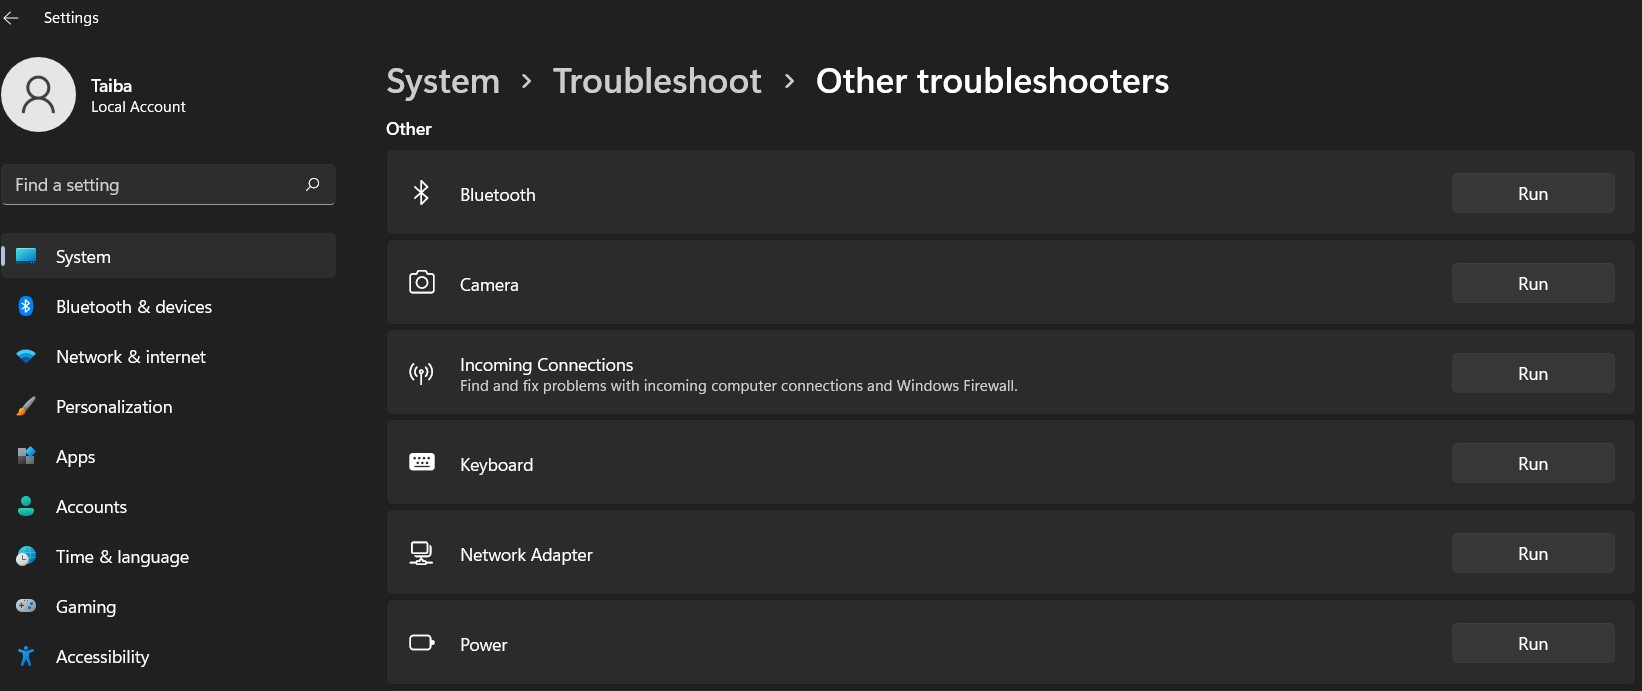Click the Accessibility person icon
The image size is (1642, 691).
tap(25, 656)
